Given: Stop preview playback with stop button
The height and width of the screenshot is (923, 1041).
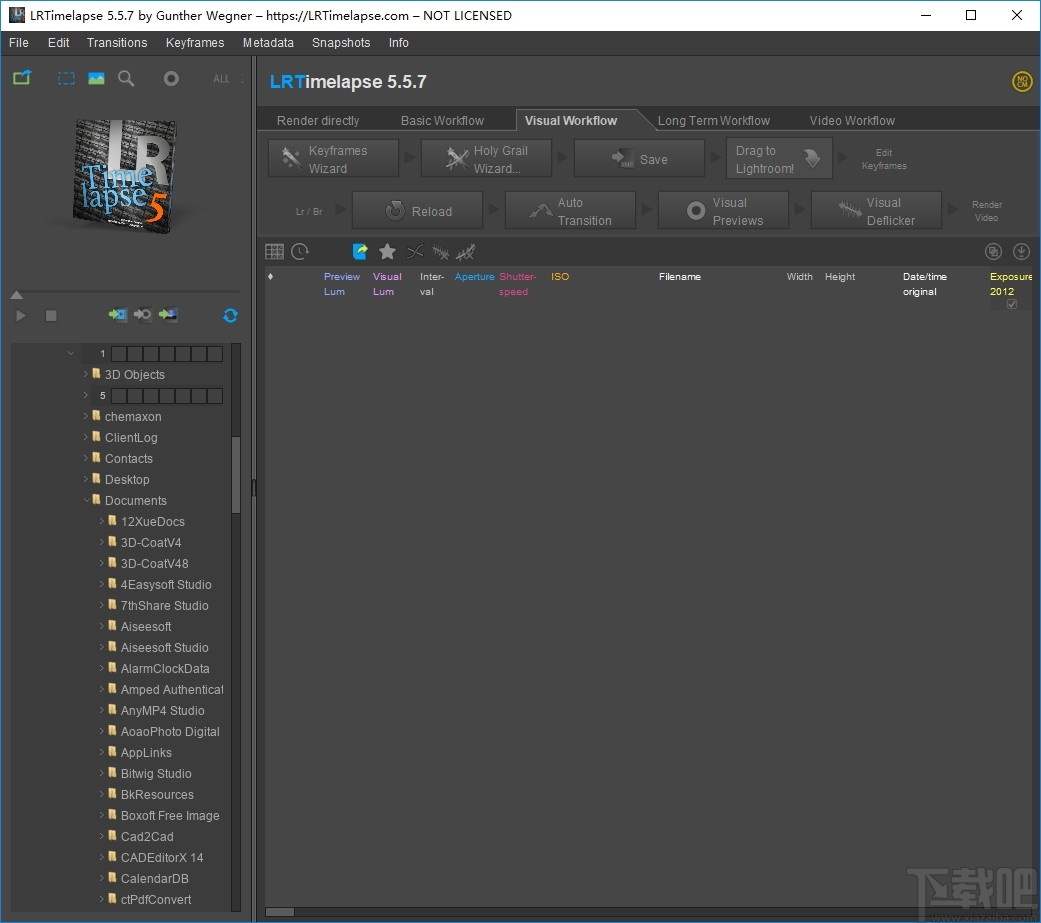Looking at the screenshot, I should (51, 315).
